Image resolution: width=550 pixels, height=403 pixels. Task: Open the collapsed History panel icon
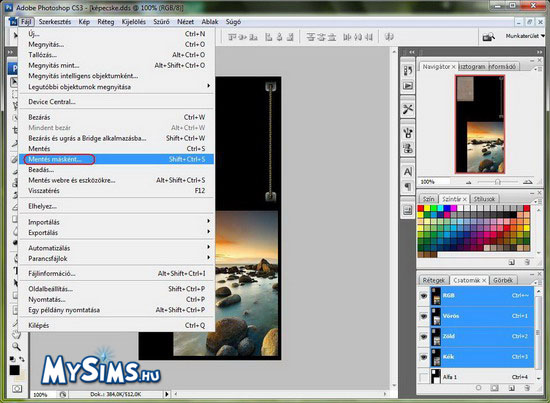click(408, 71)
